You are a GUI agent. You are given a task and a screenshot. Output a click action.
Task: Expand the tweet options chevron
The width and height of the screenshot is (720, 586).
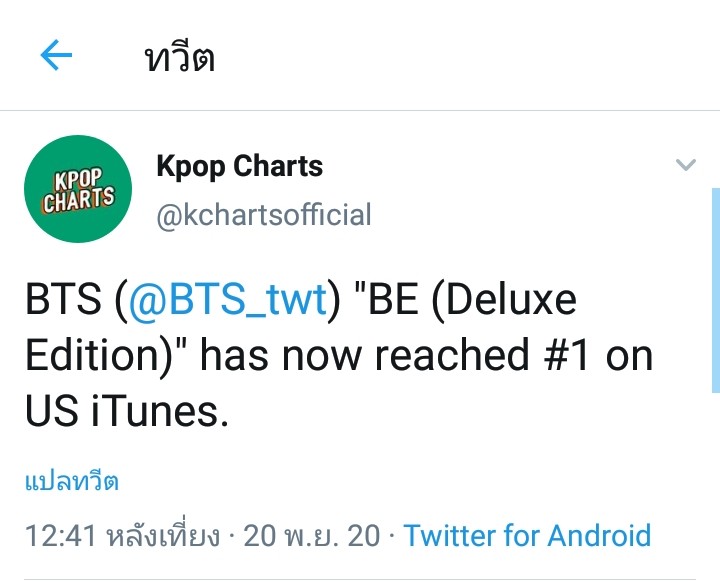[685, 166]
